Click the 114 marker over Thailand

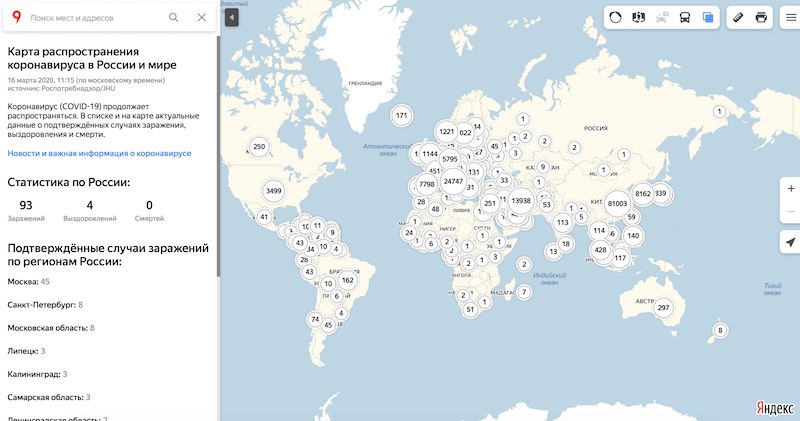click(599, 231)
